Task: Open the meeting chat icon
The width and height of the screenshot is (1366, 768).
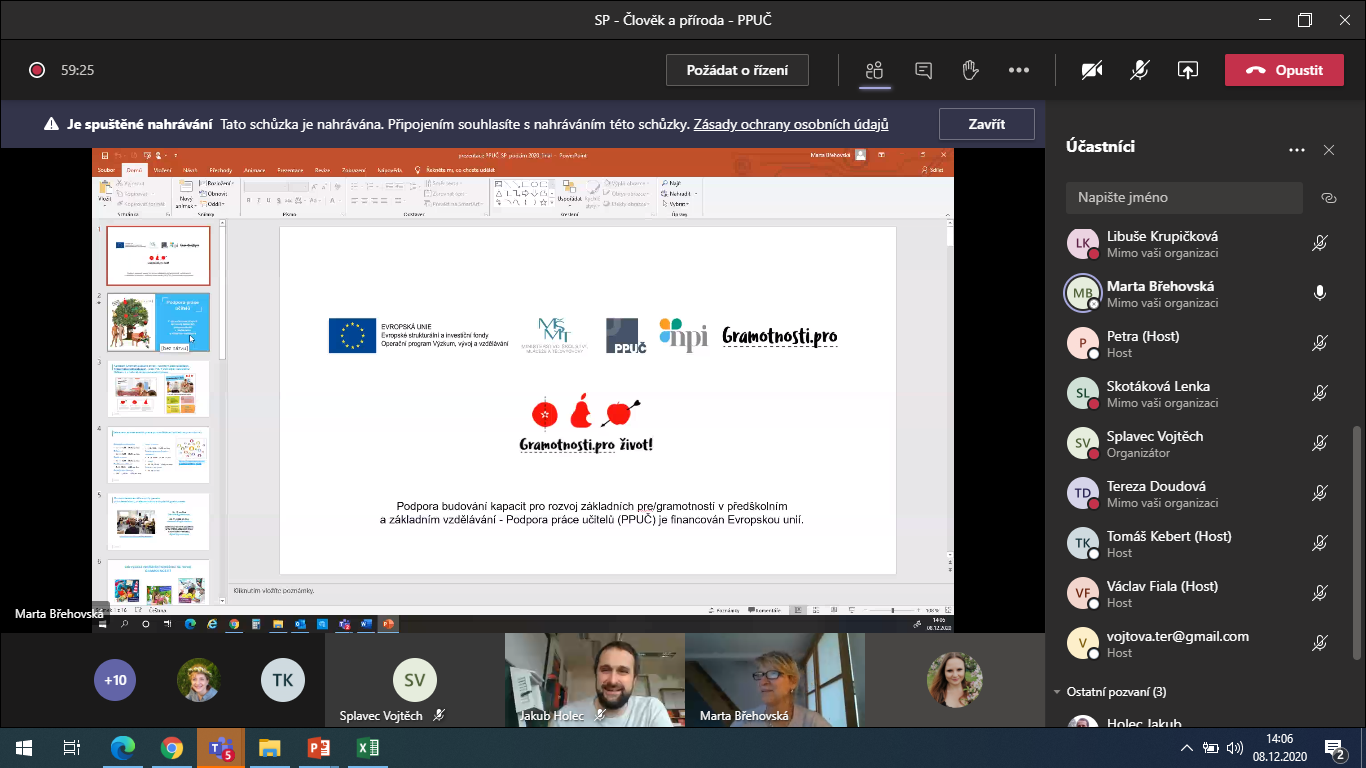Action: pos(923,70)
